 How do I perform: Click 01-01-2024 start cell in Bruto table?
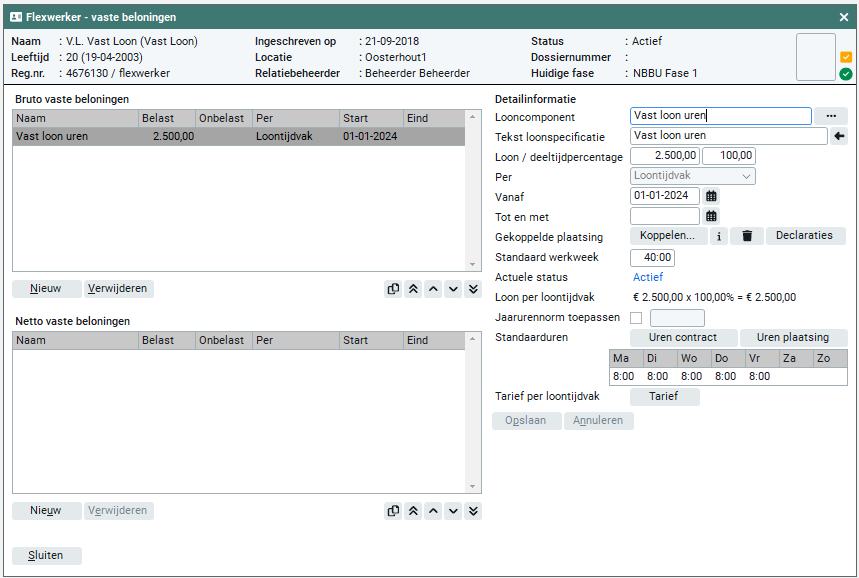pos(371,136)
